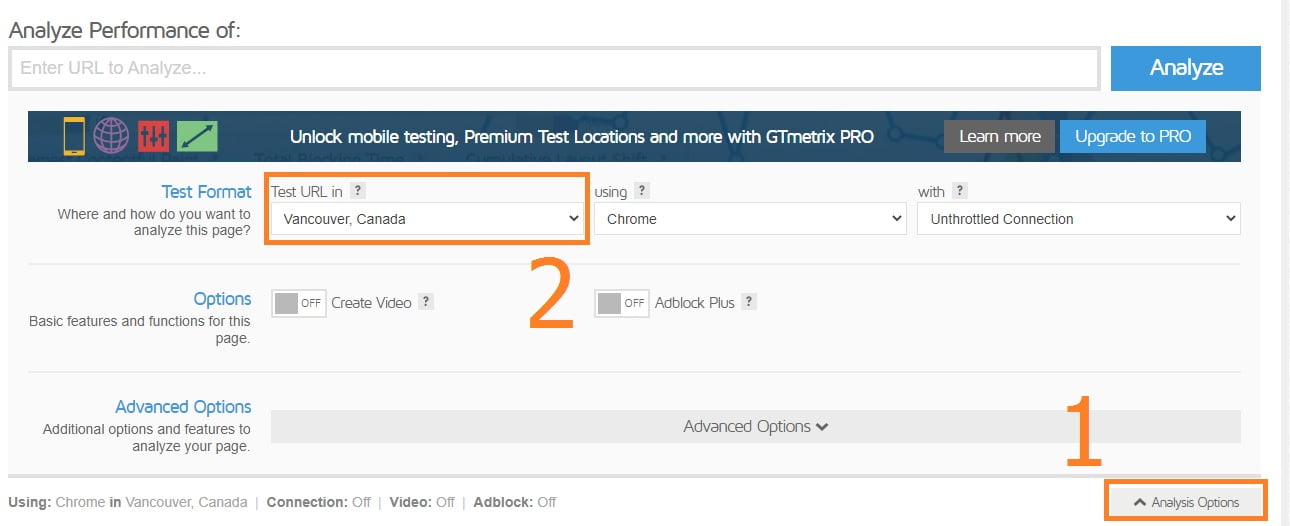The image size is (1290, 526).
Task: Open the Unthrottled Connection dropdown
Action: 1078,219
